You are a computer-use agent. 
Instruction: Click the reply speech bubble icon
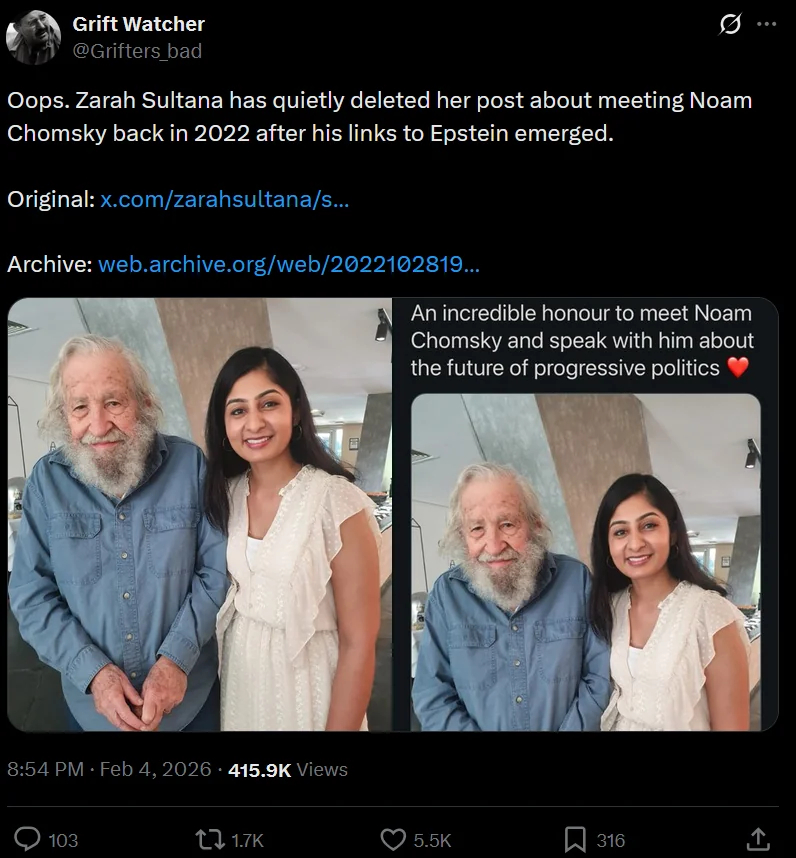coord(28,840)
